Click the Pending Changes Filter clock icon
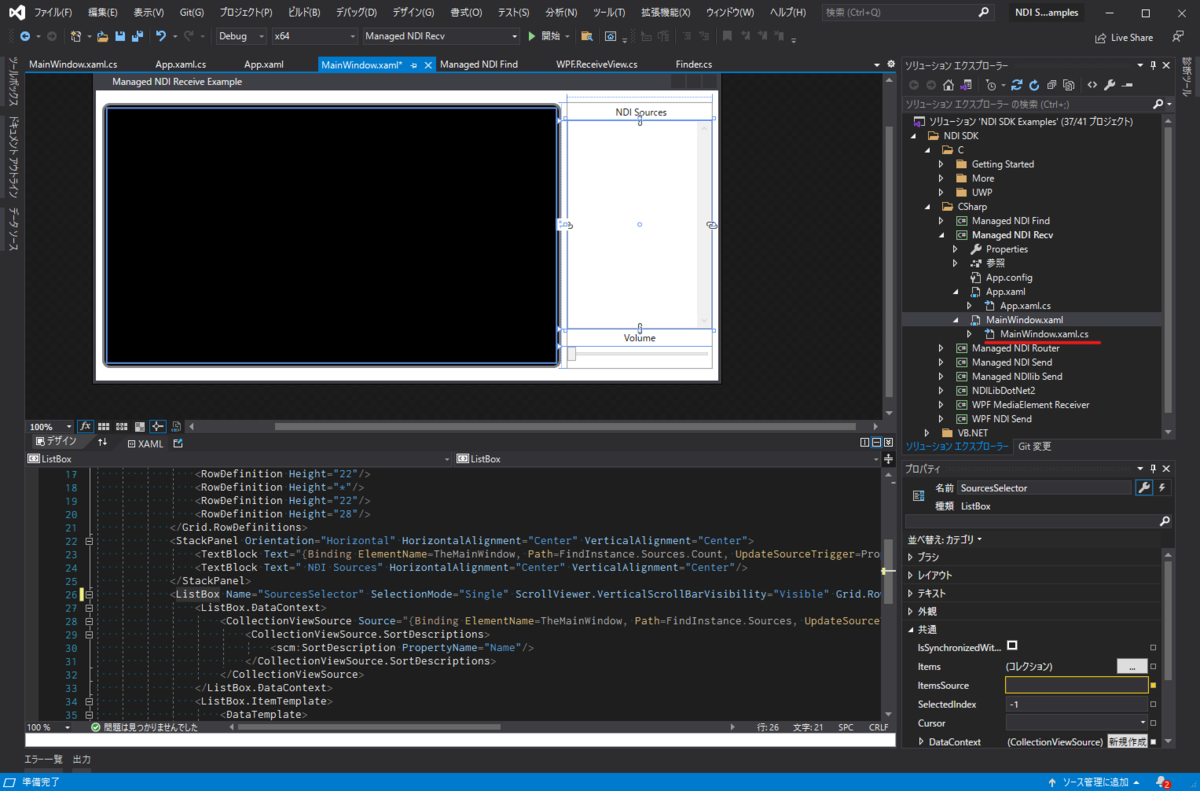Screen dimensions: 1200x791 click(991, 85)
